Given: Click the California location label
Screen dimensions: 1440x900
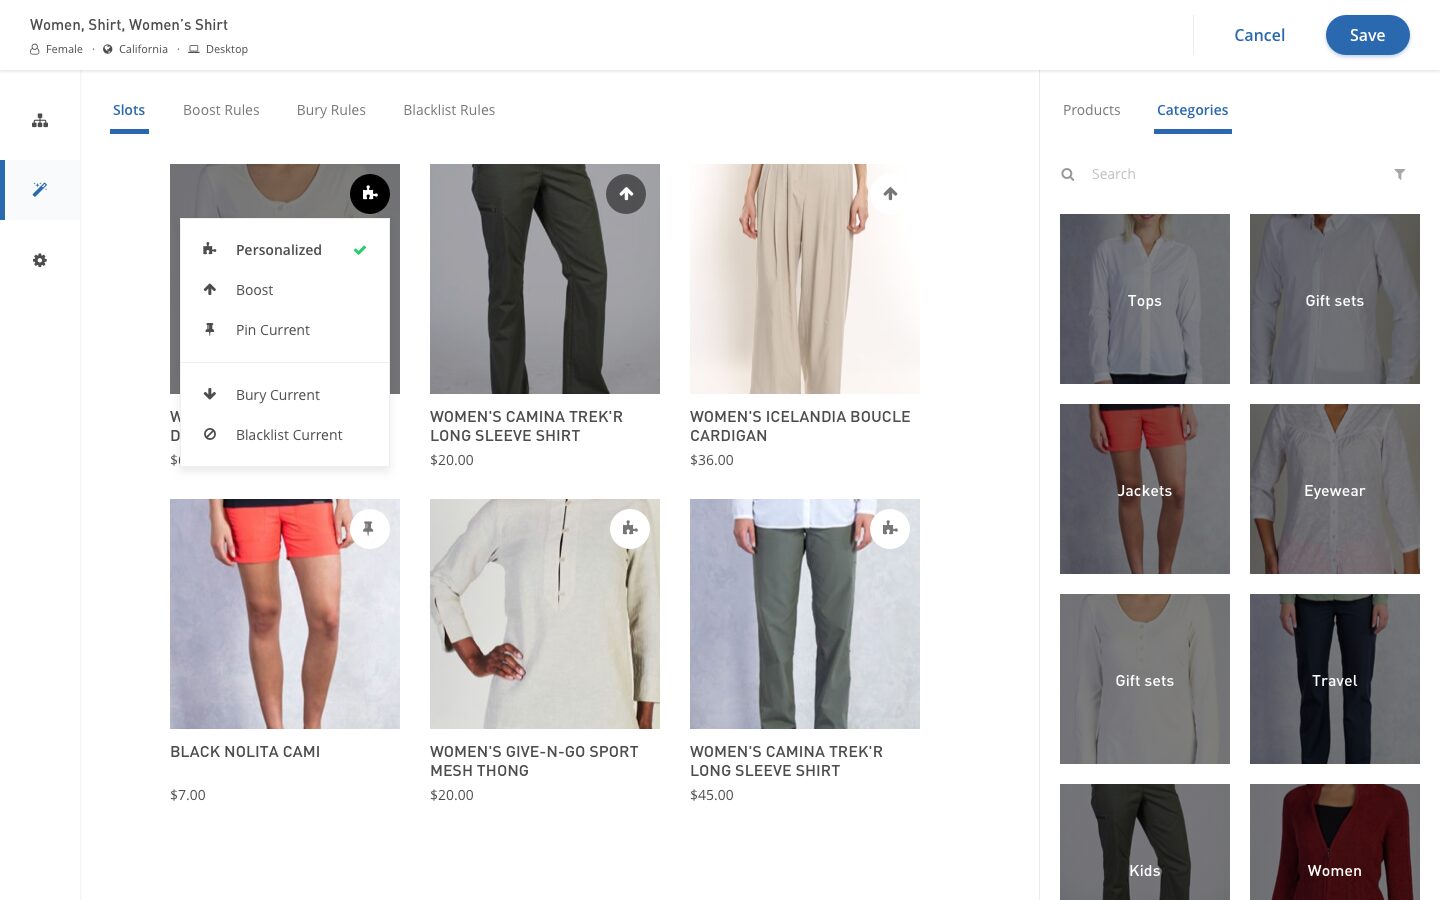Looking at the screenshot, I should click(x=143, y=49).
